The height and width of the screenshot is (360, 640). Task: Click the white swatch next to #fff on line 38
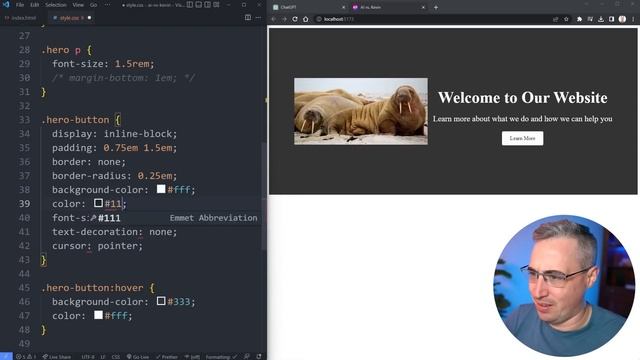[161, 189]
